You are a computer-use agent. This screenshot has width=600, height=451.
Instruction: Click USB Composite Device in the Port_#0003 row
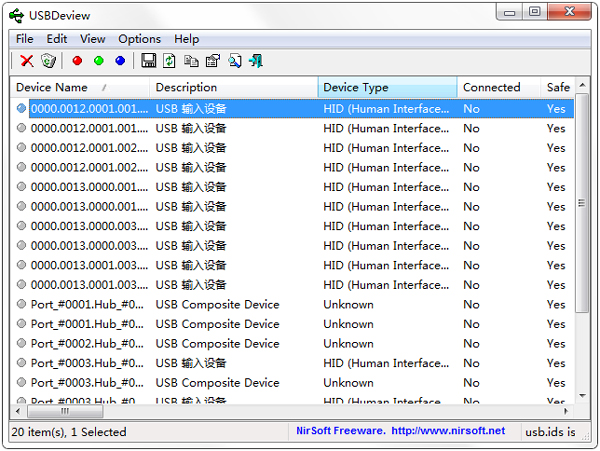tap(217, 383)
